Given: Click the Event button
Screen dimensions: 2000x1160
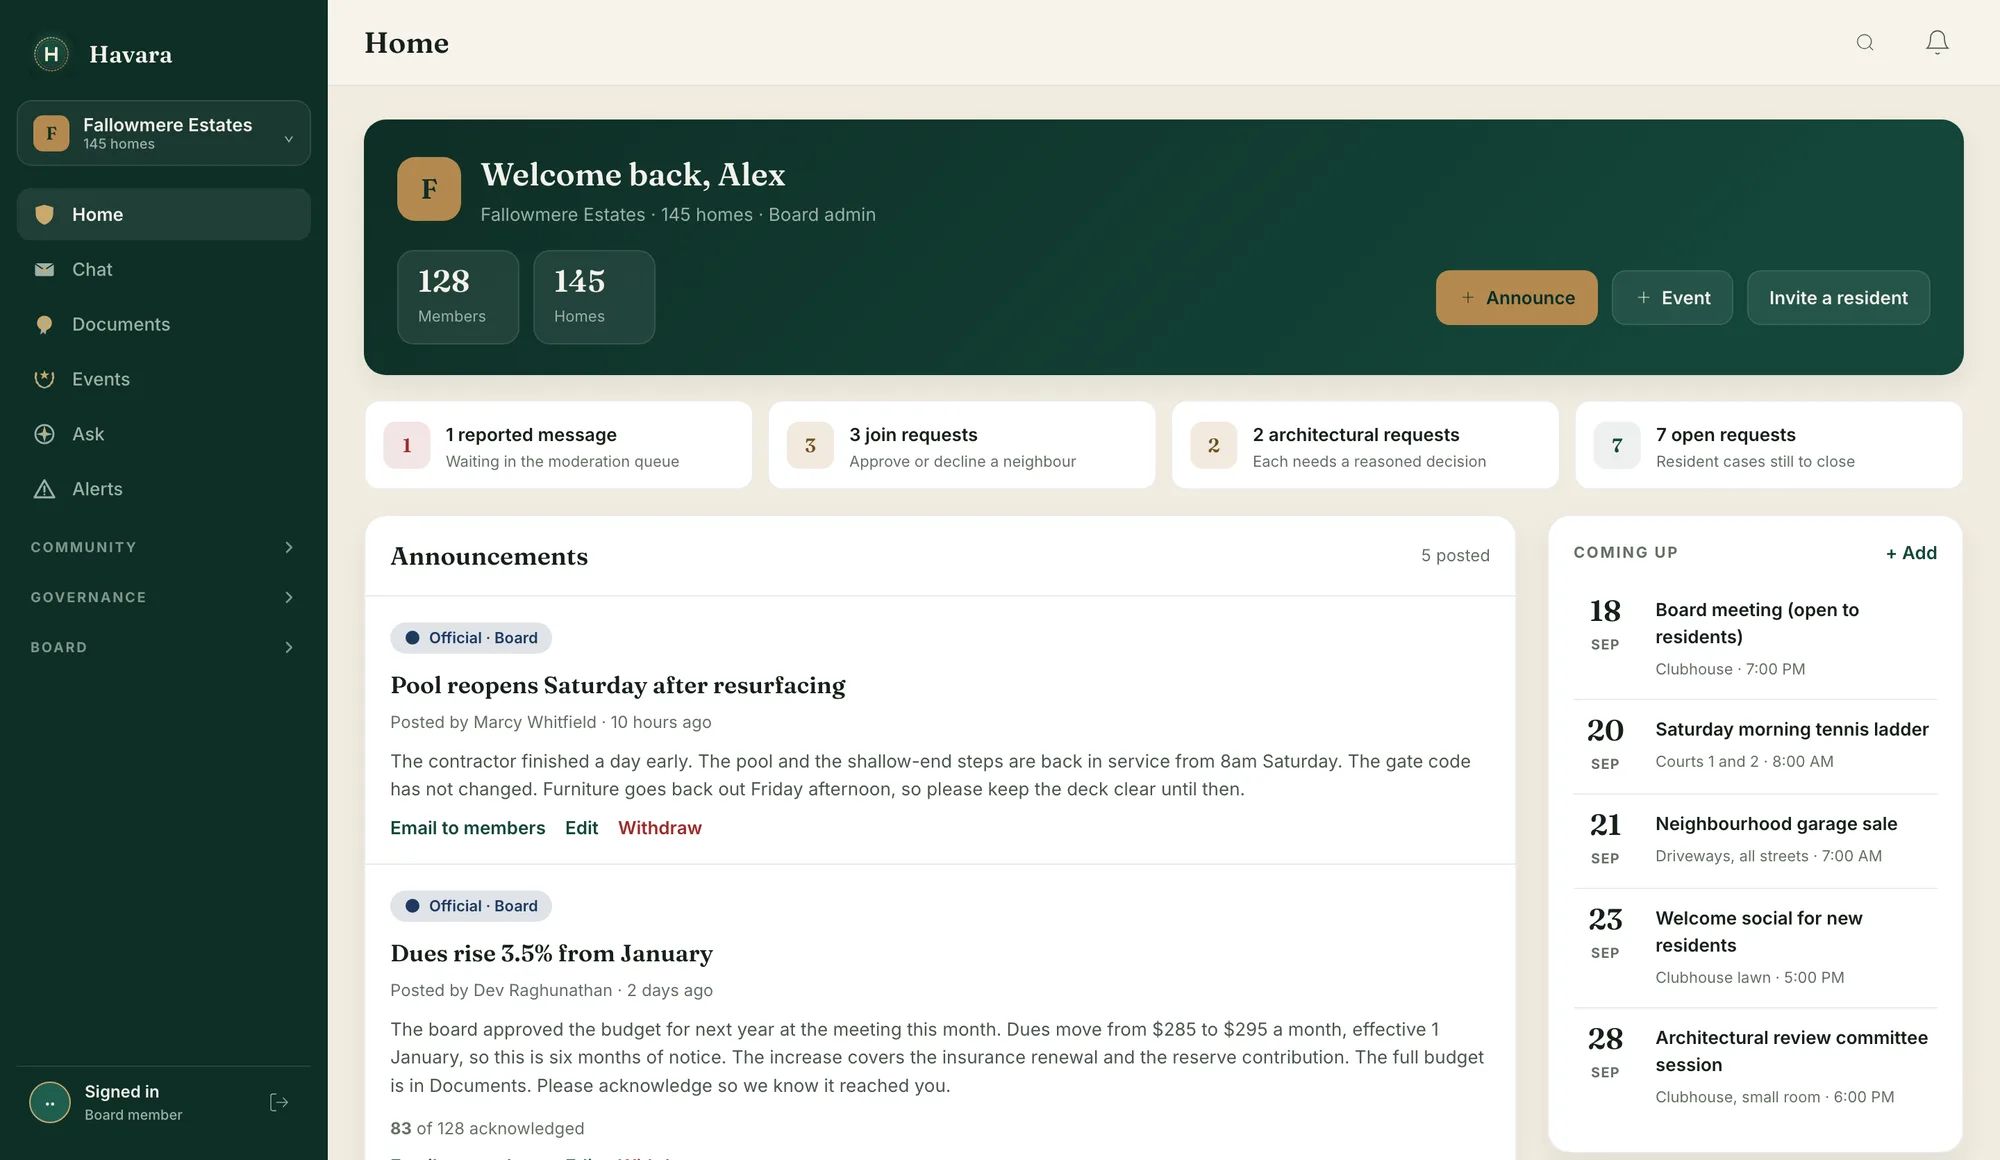Looking at the screenshot, I should point(1672,297).
